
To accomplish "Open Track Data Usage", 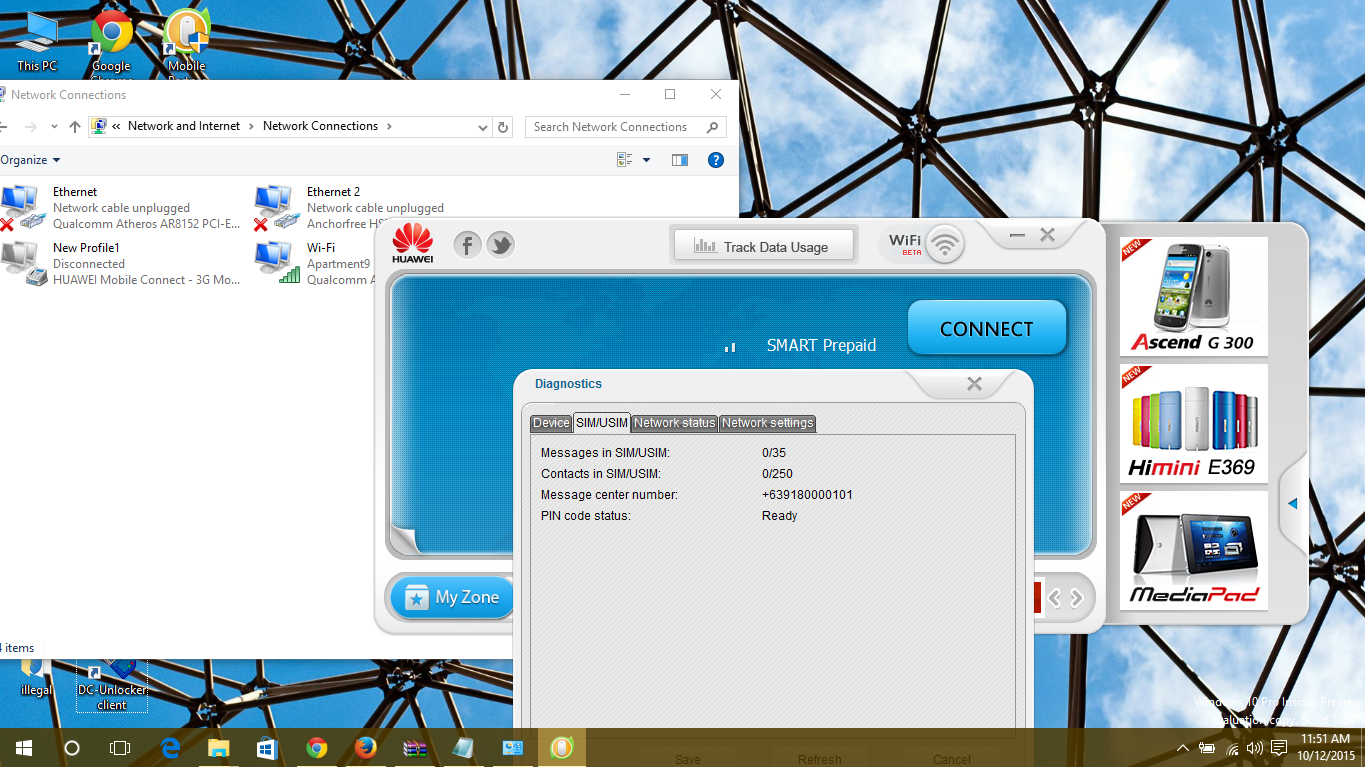I will [x=764, y=246].
